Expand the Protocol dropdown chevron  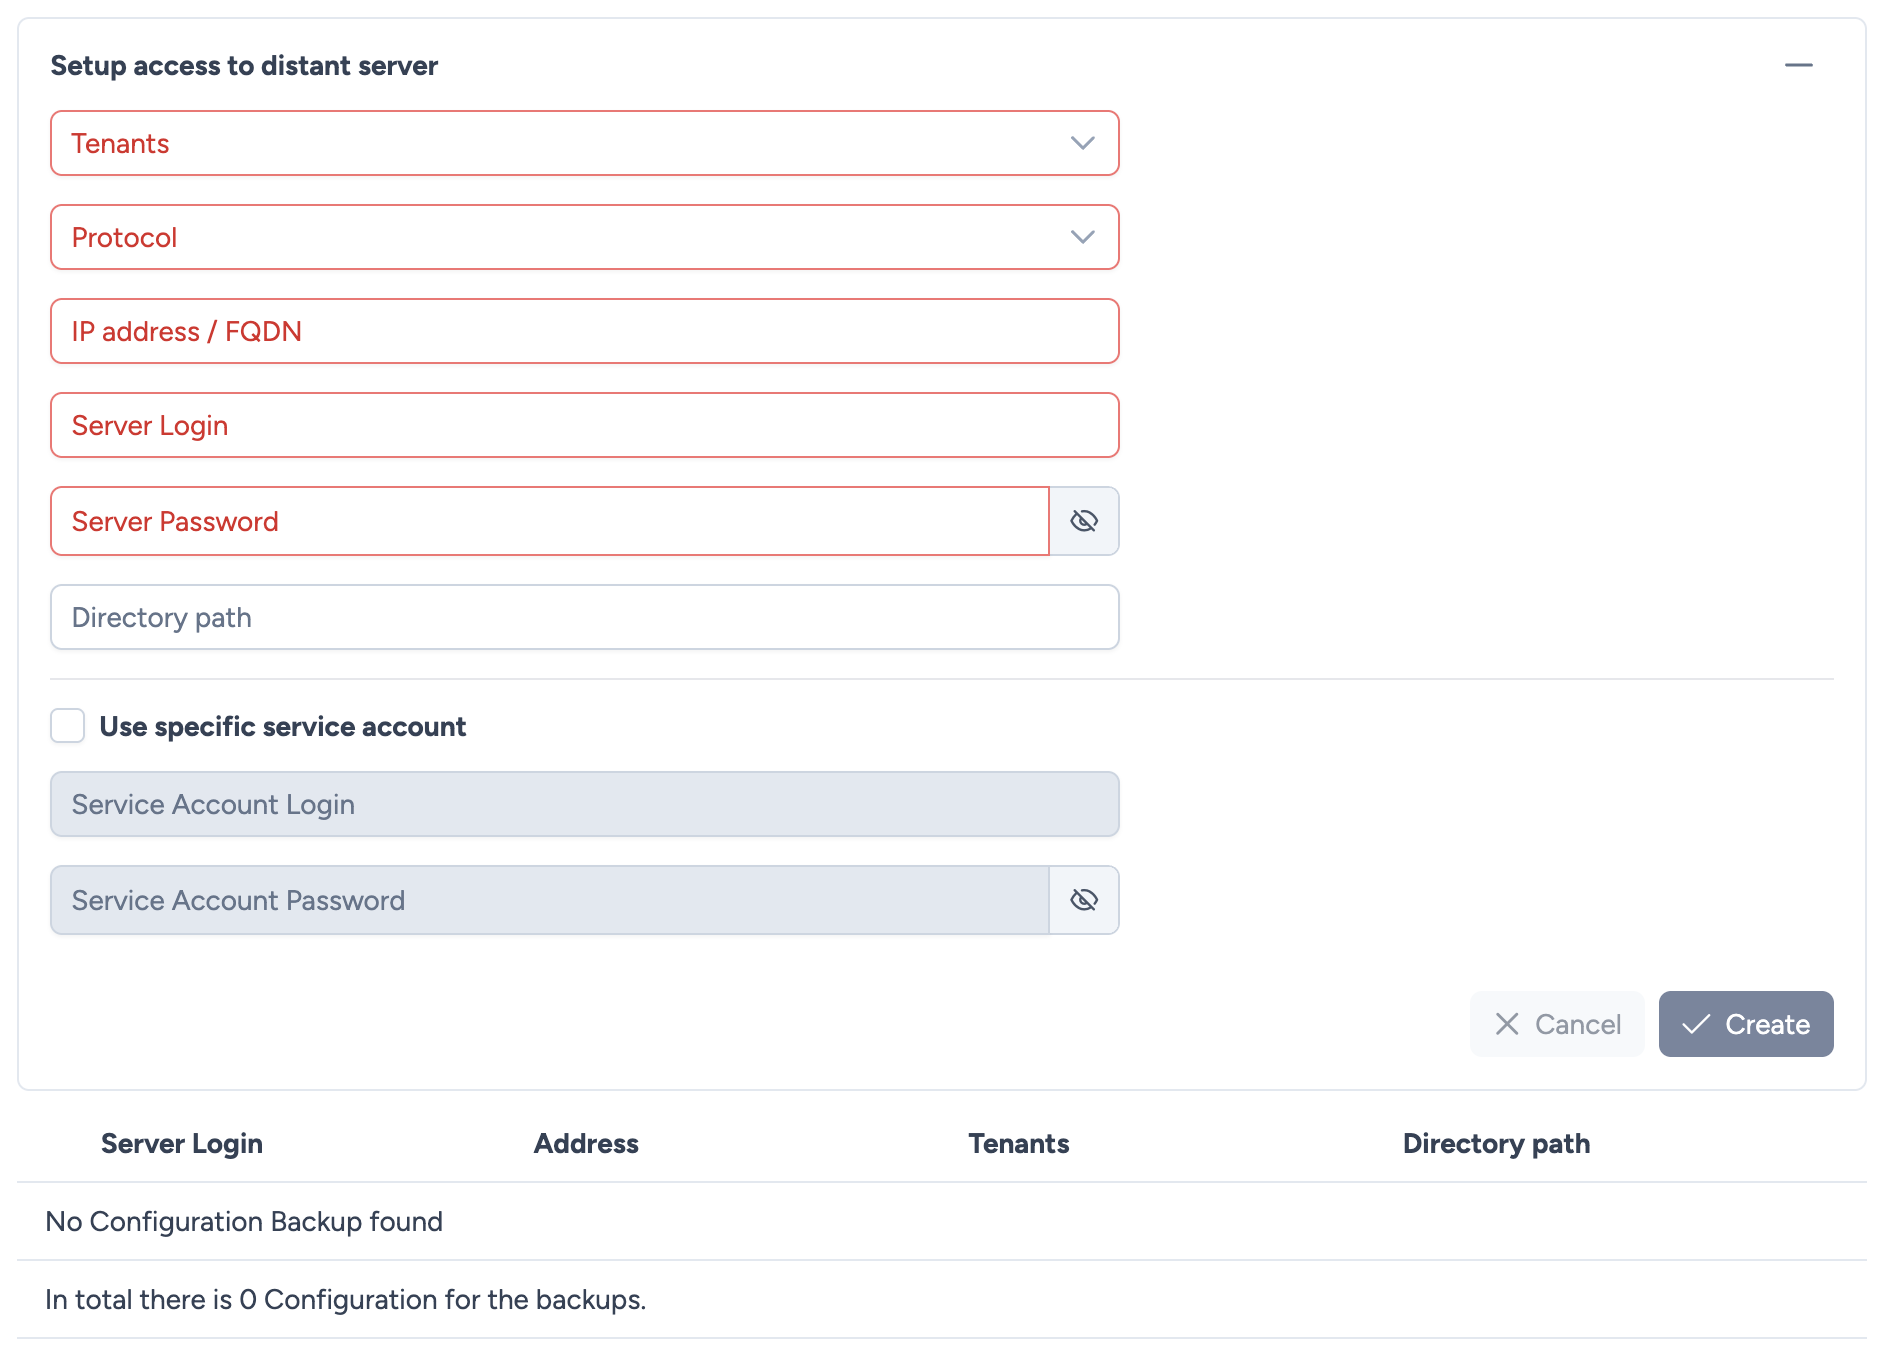coord(1082,237)
